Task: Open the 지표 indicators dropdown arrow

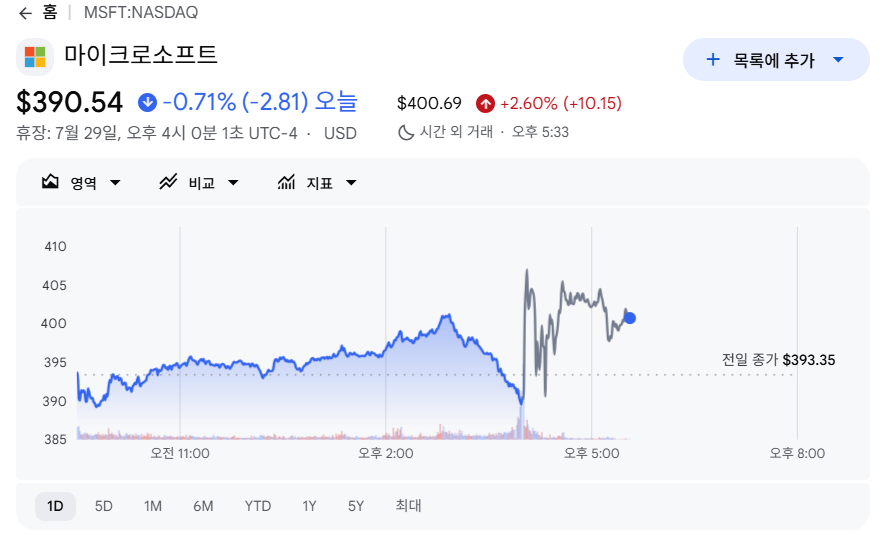Action: tap(352, 182)
